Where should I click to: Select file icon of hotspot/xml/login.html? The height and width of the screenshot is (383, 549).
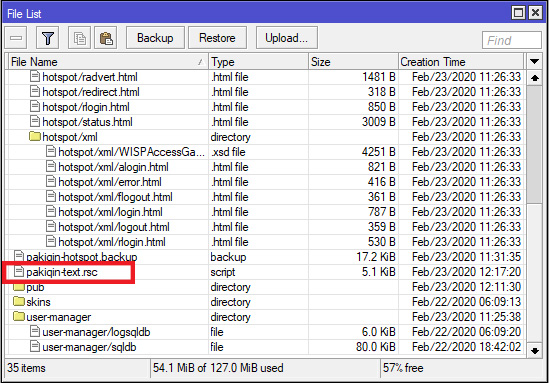point(51,212)
